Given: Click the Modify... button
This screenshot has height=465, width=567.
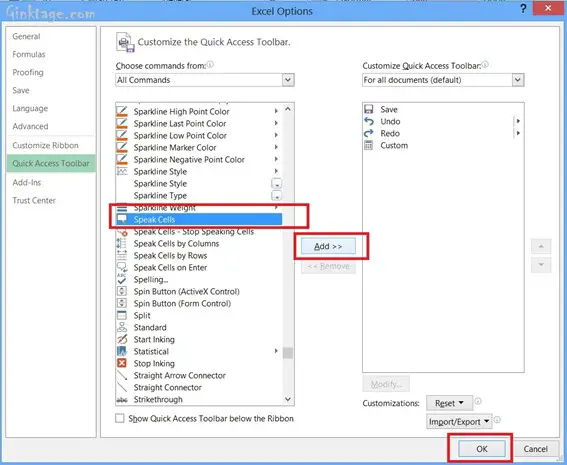Looking at the screenshot, I should pos(386,384).
